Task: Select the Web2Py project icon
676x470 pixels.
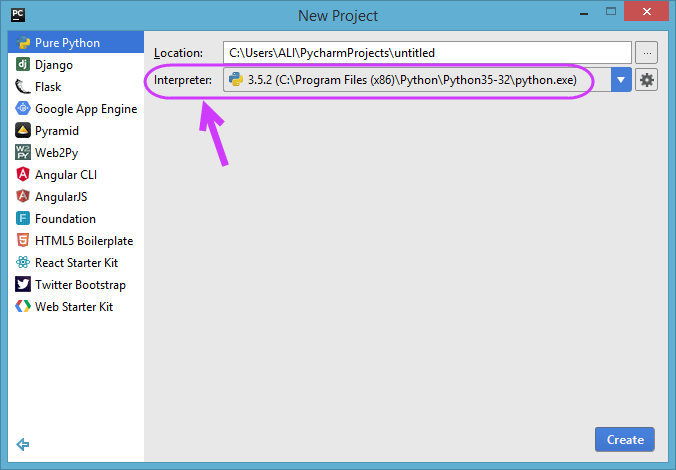Action: pos(22,153)
